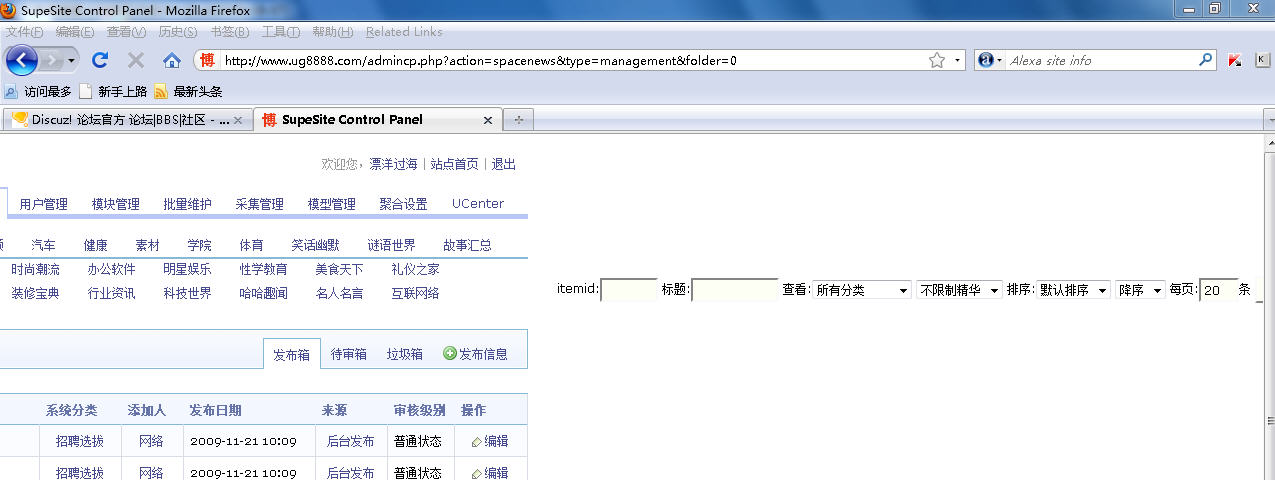1275x480 pixels.
Task: Click the green plus 发布信息 button
Action: [475, 354]
